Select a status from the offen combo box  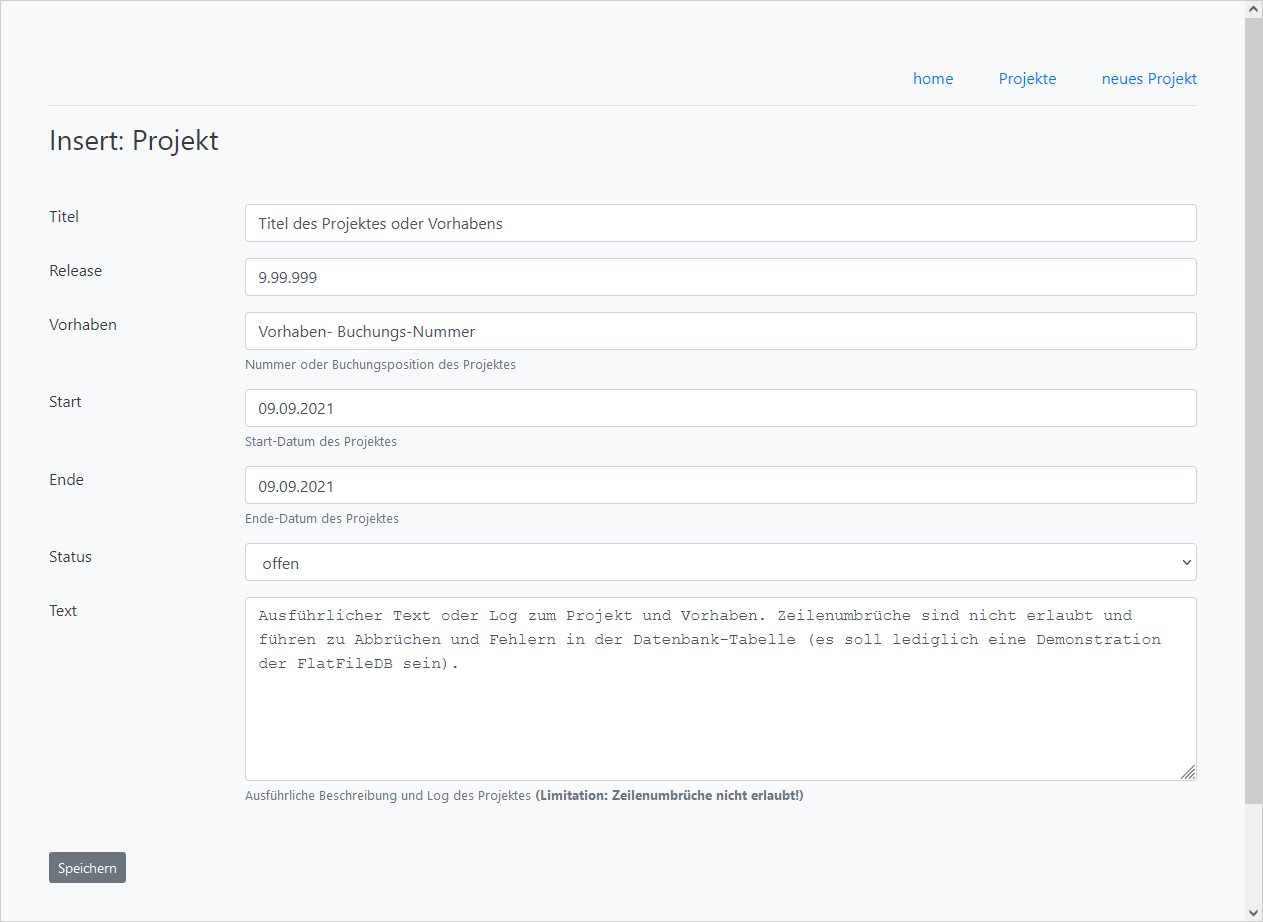pyautogui.click(x=720, y=562)
